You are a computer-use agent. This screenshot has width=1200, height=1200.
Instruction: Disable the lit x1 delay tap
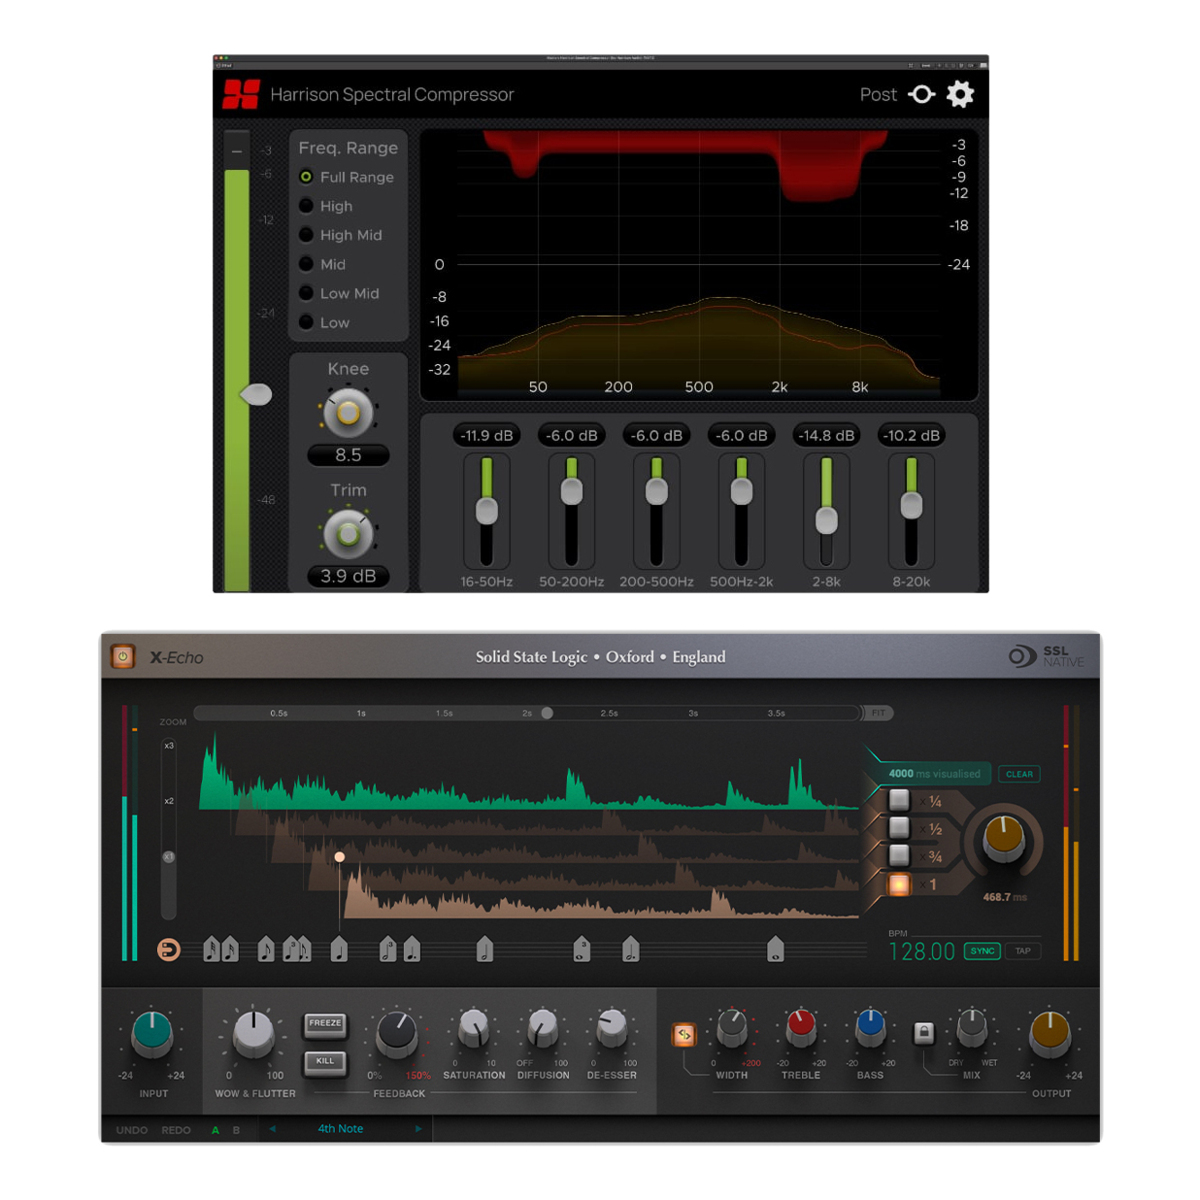coord(899,884)
